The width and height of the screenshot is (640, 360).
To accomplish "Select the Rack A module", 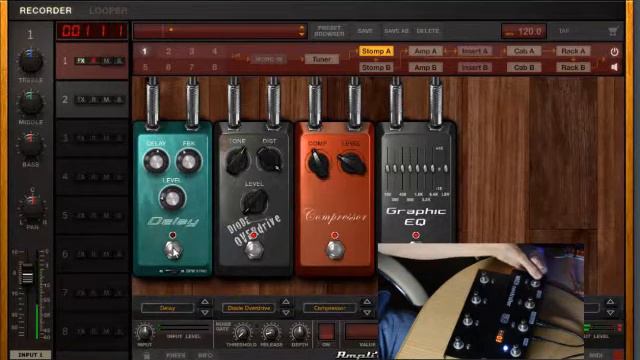I will (573, 51).
